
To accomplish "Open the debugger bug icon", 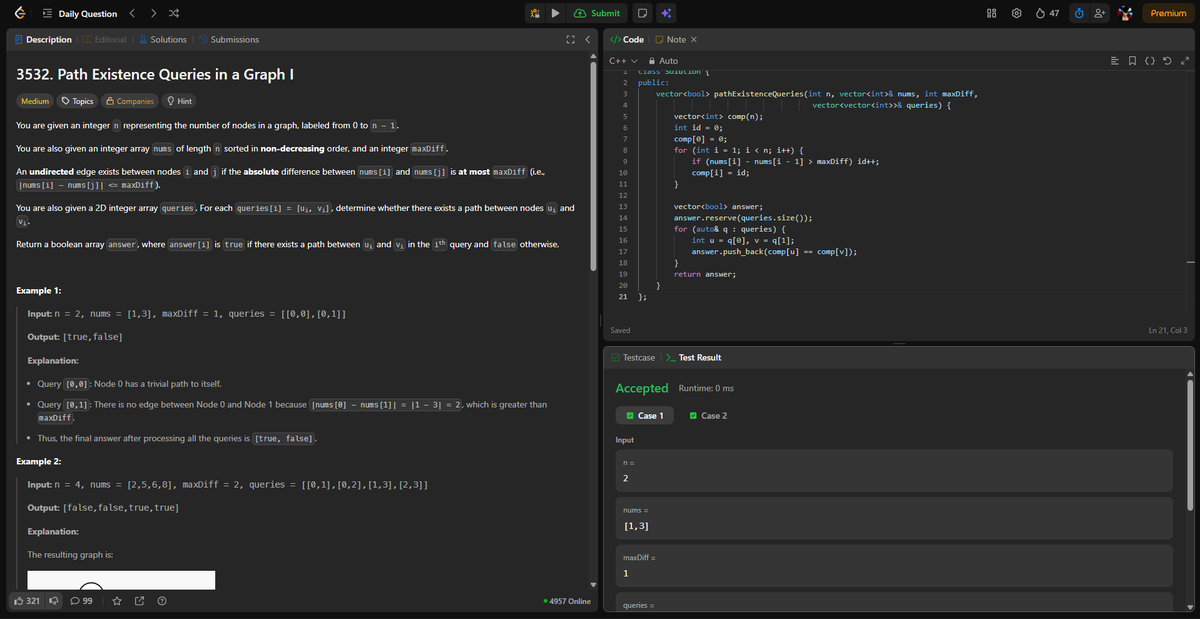I will click(x=534, y=13).
